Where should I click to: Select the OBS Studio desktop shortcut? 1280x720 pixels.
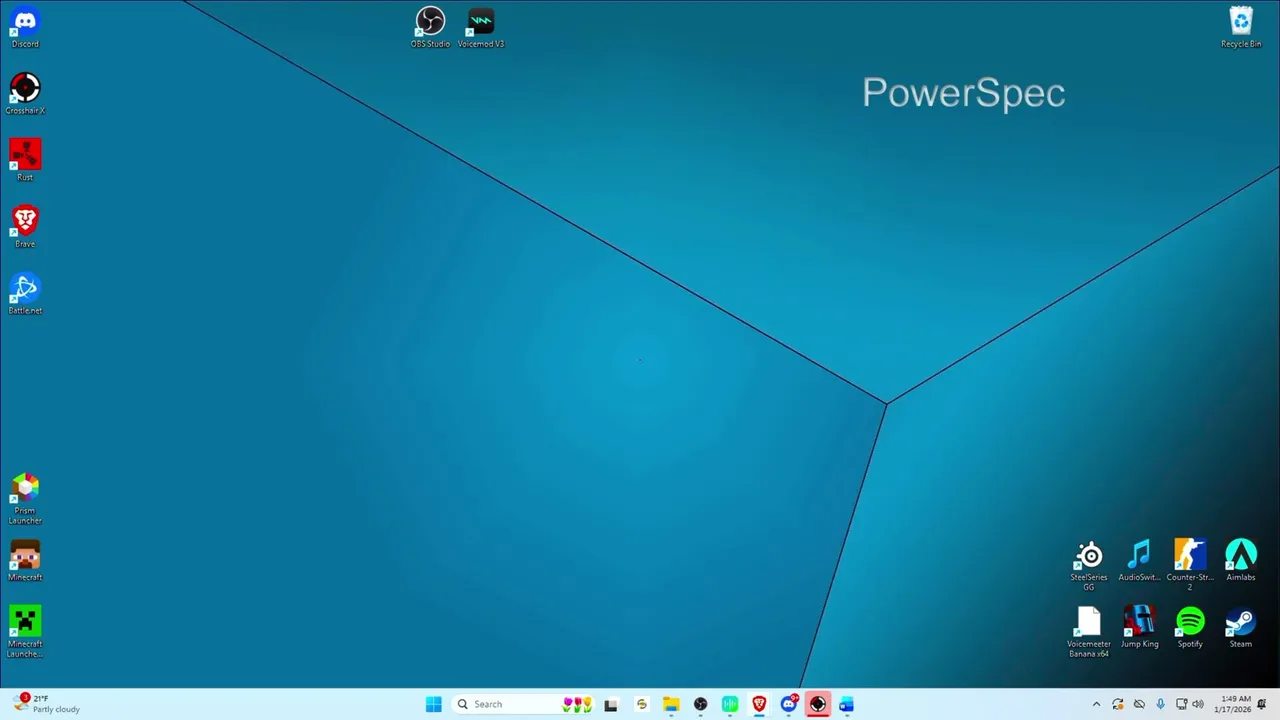(430, 27)
